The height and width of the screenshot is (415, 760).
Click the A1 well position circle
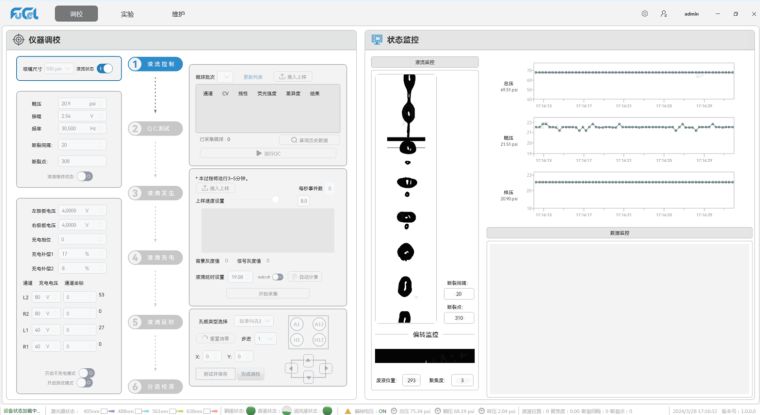pos(295,324)
